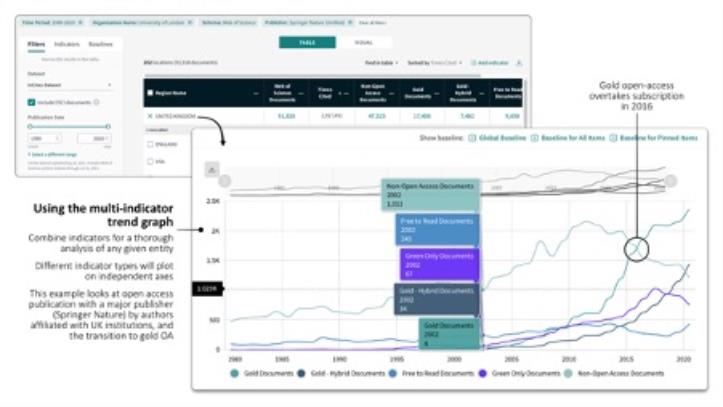Viewport: 723px width, 407px height.
Task: Click the left handle of Publication Date slider
Action: point(30,126)
